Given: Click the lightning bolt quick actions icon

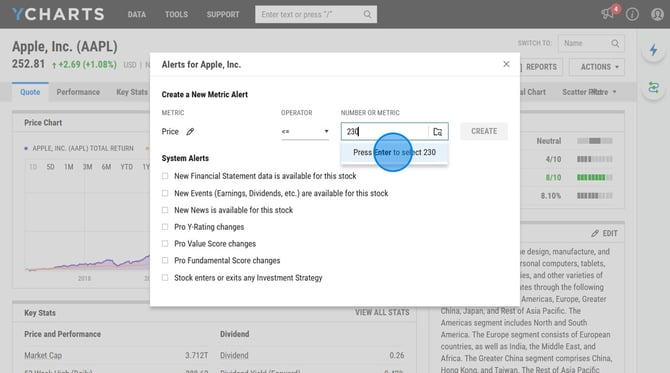Looking at the screenshot, I should point(653,50).
